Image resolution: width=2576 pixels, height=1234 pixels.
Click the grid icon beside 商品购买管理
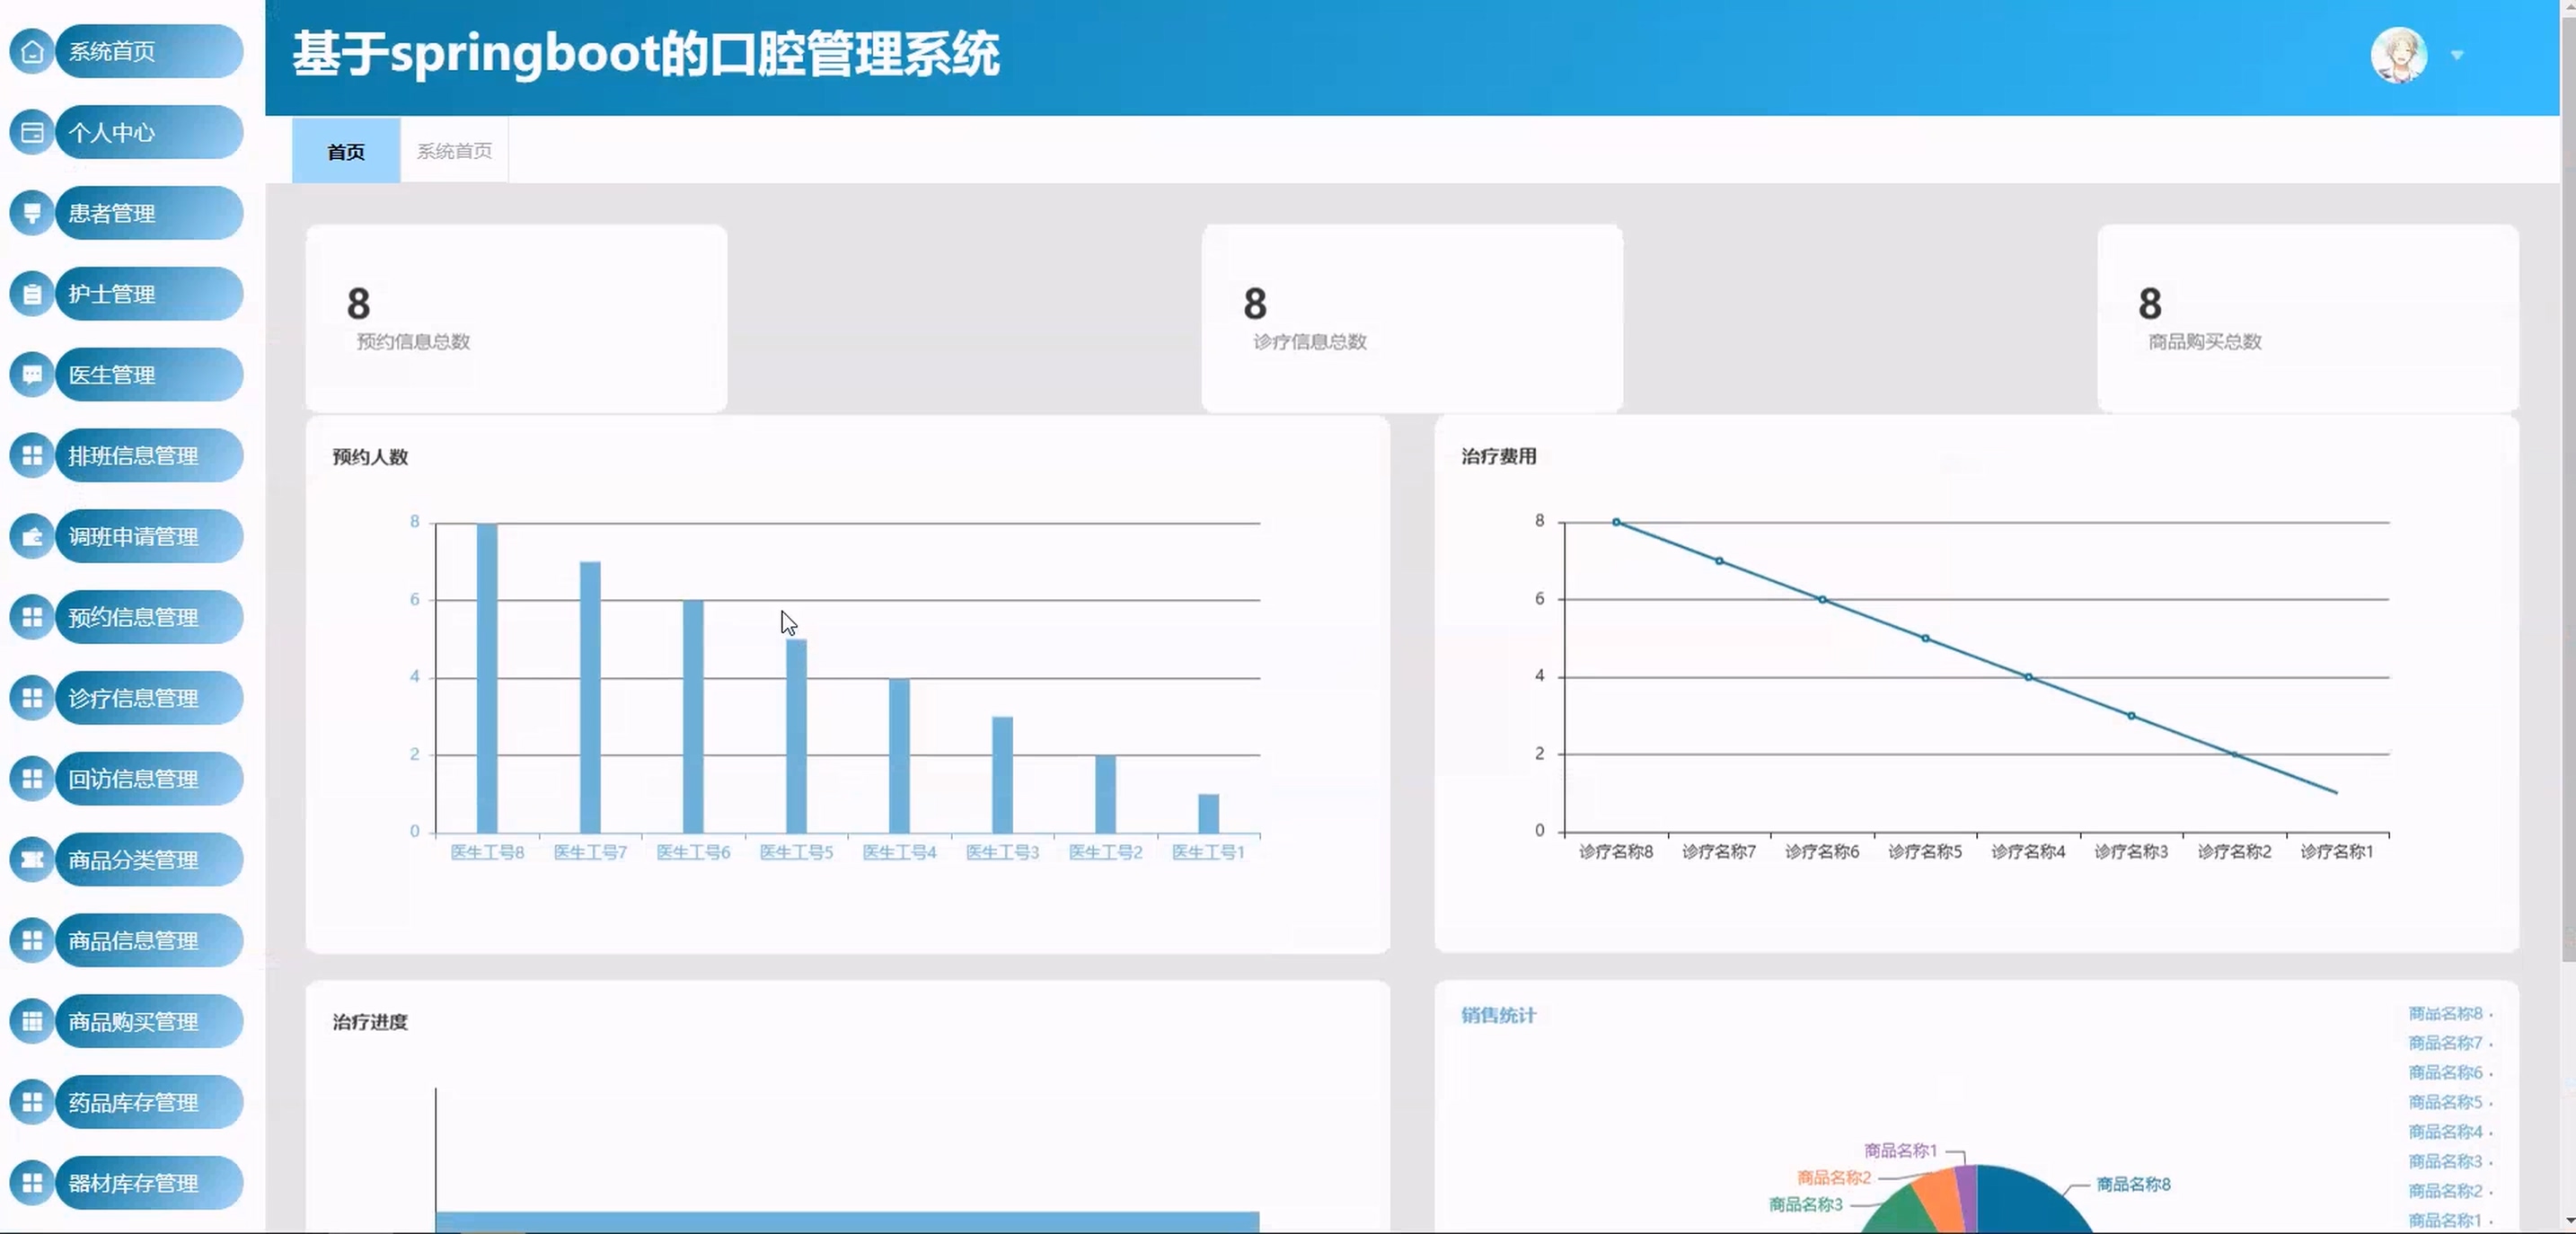pyautogui.click(x=32, y=1021)
